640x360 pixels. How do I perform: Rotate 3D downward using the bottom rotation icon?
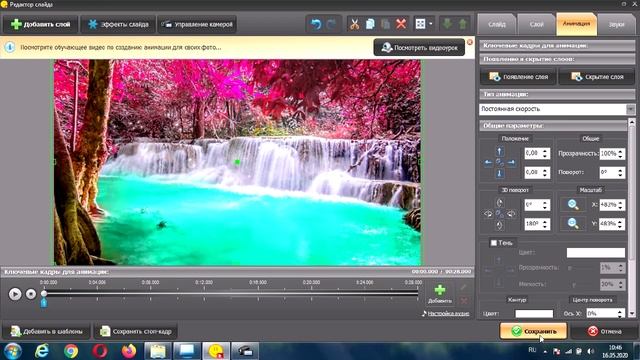[x=500, y=225]
